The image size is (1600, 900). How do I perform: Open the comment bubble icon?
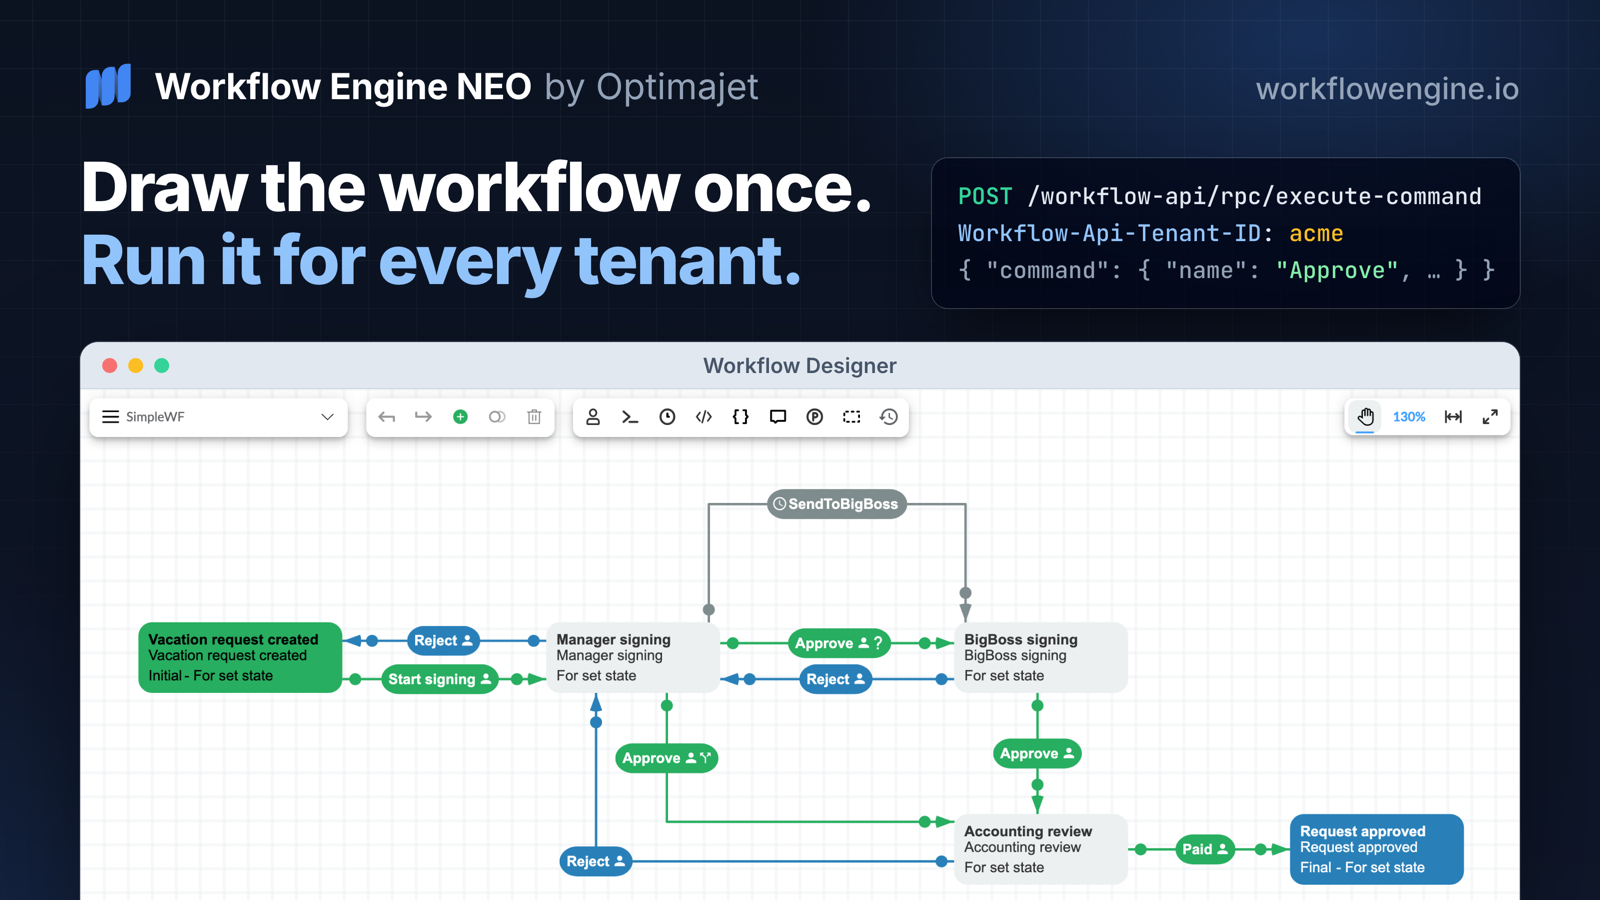(778, 417)
